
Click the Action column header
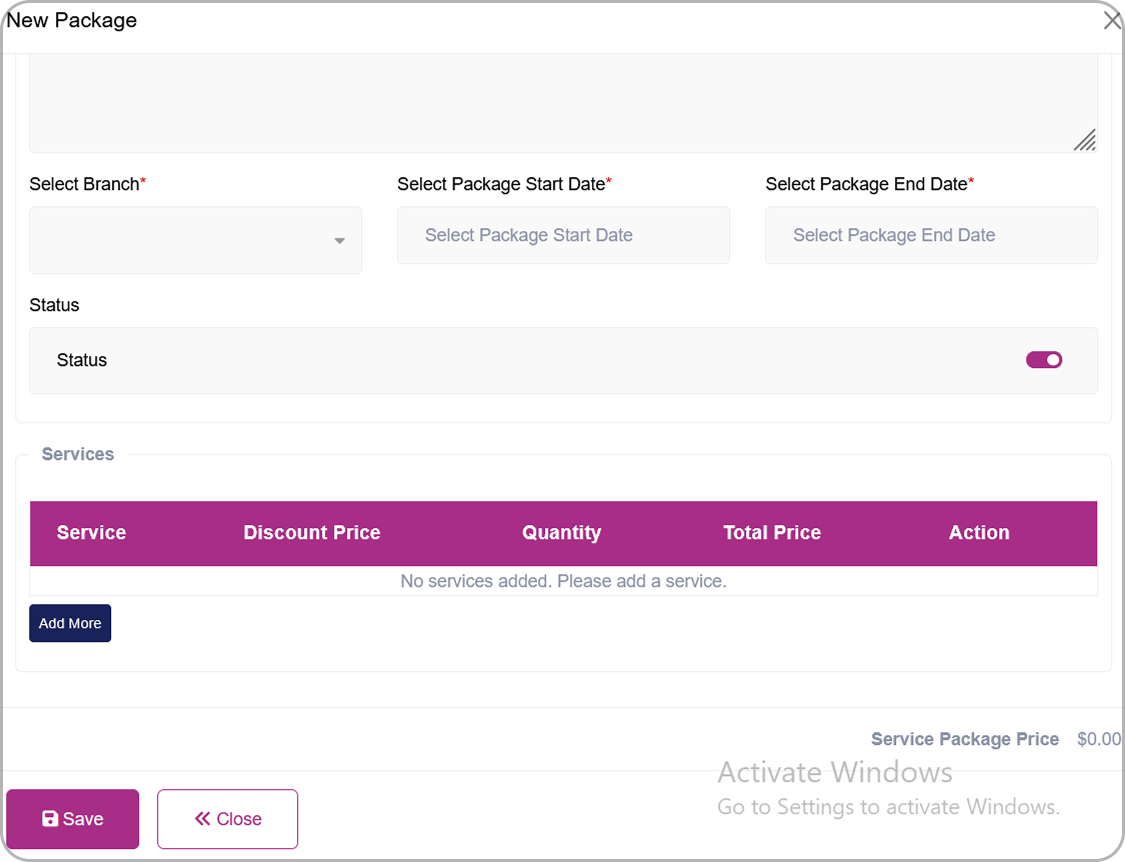pos(979,533)
